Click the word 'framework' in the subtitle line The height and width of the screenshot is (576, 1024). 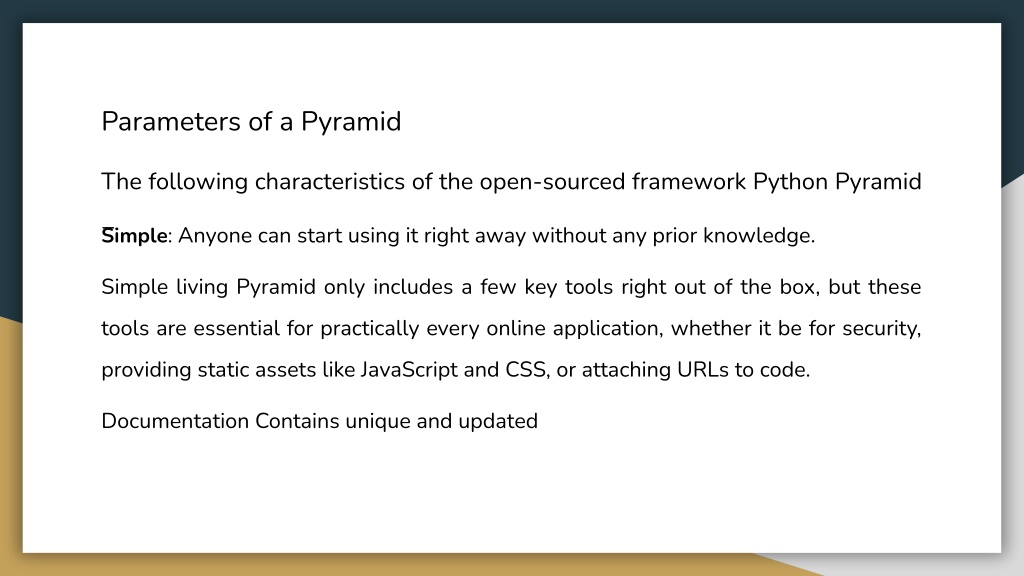(x=689, y=182)
